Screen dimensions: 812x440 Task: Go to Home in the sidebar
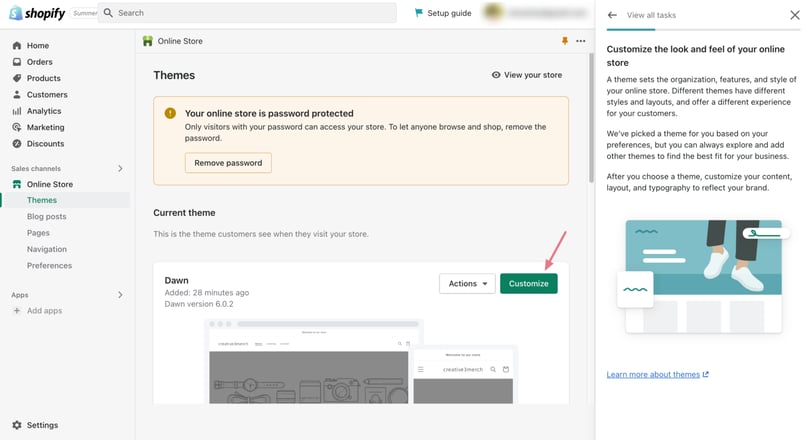[38, 46]
